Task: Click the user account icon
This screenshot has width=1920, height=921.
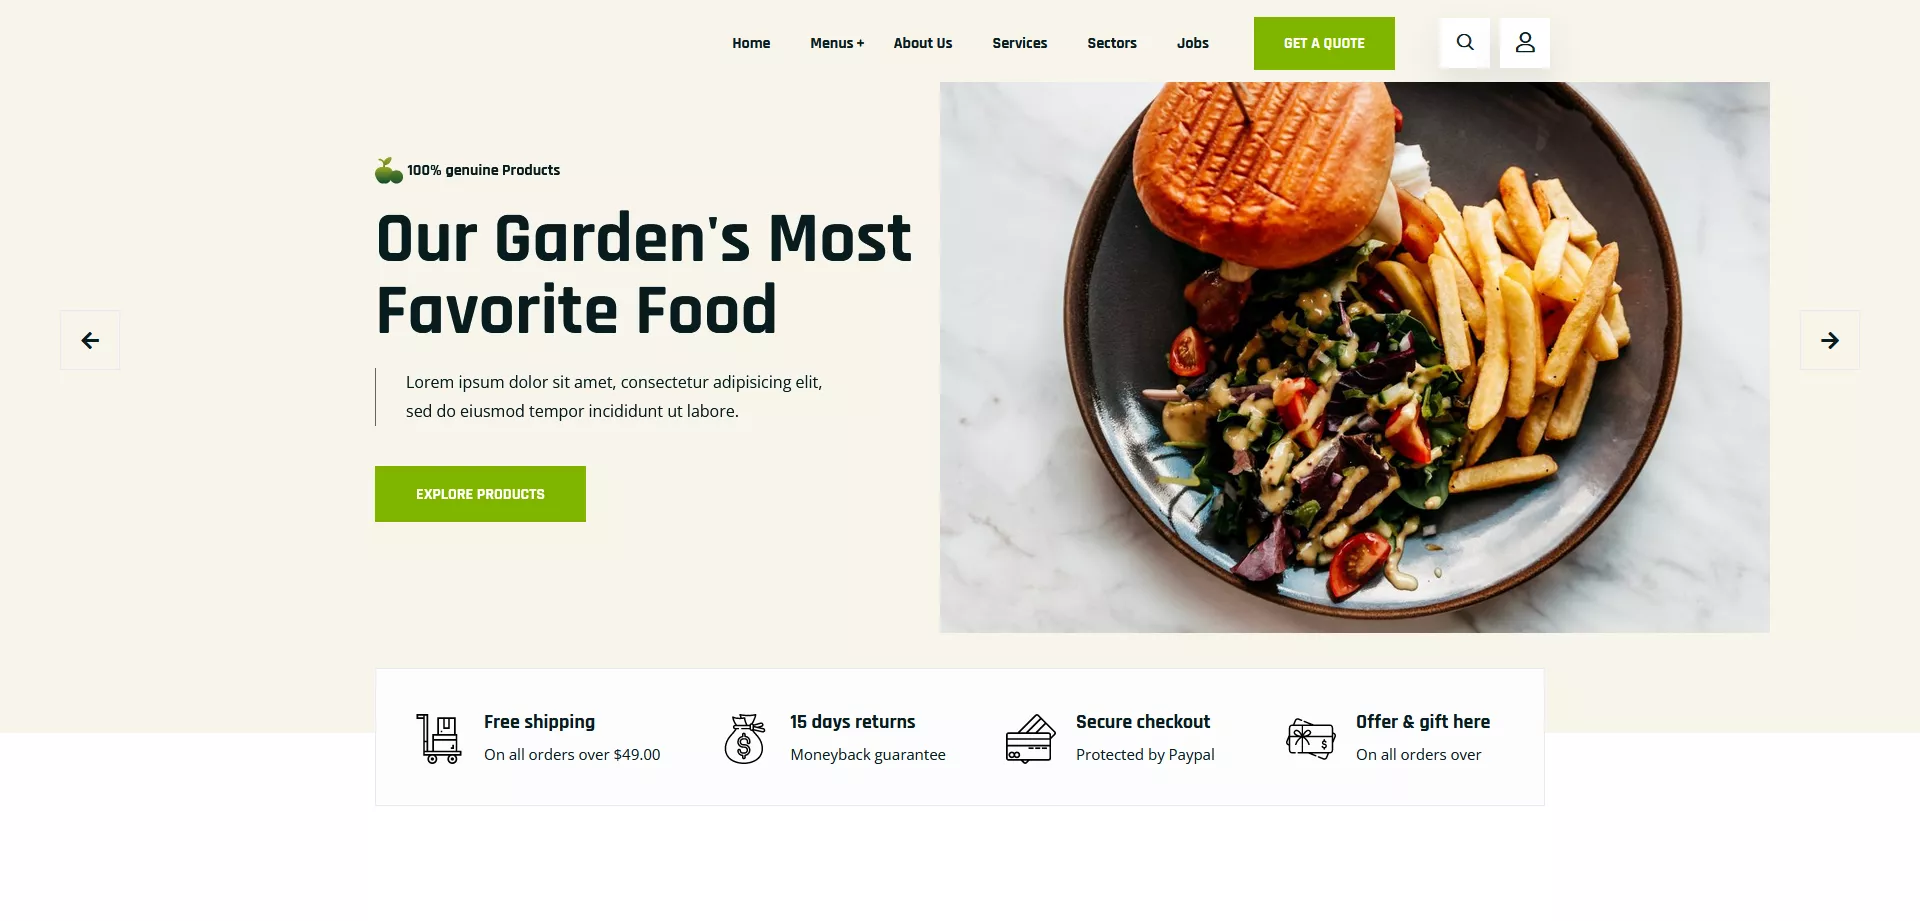Action: (x=1525, y=43)
